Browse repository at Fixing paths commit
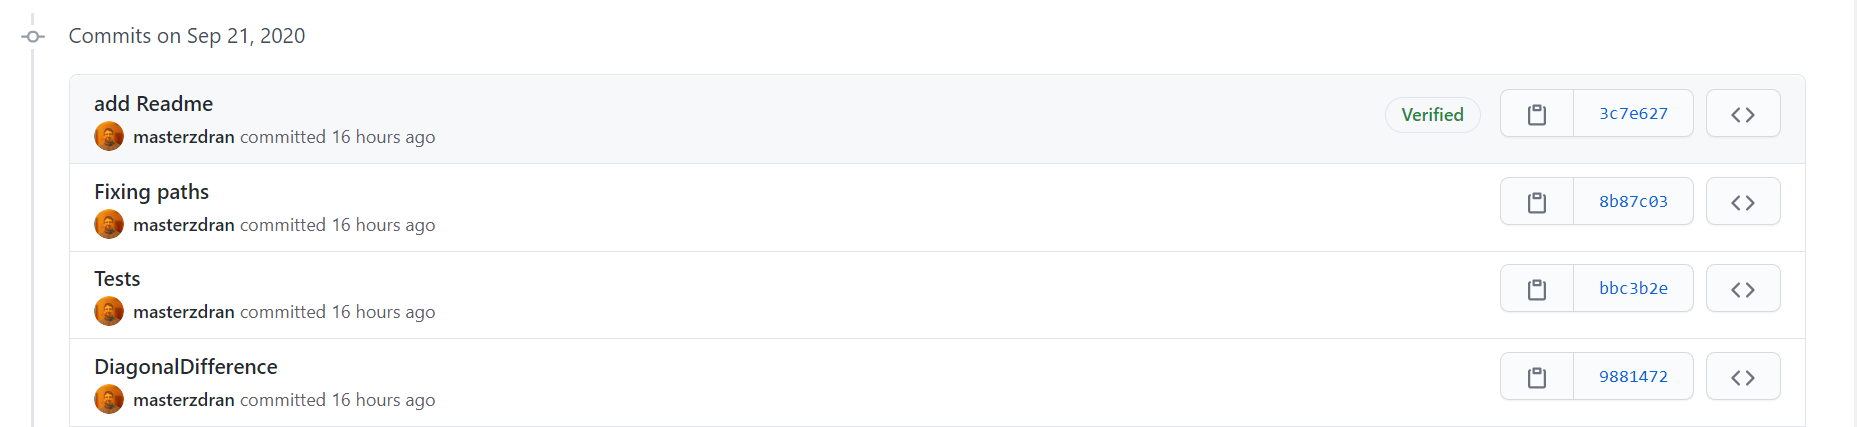Screen dimensions: 1857x427 pyautogui.click(x=1743, y=202)
